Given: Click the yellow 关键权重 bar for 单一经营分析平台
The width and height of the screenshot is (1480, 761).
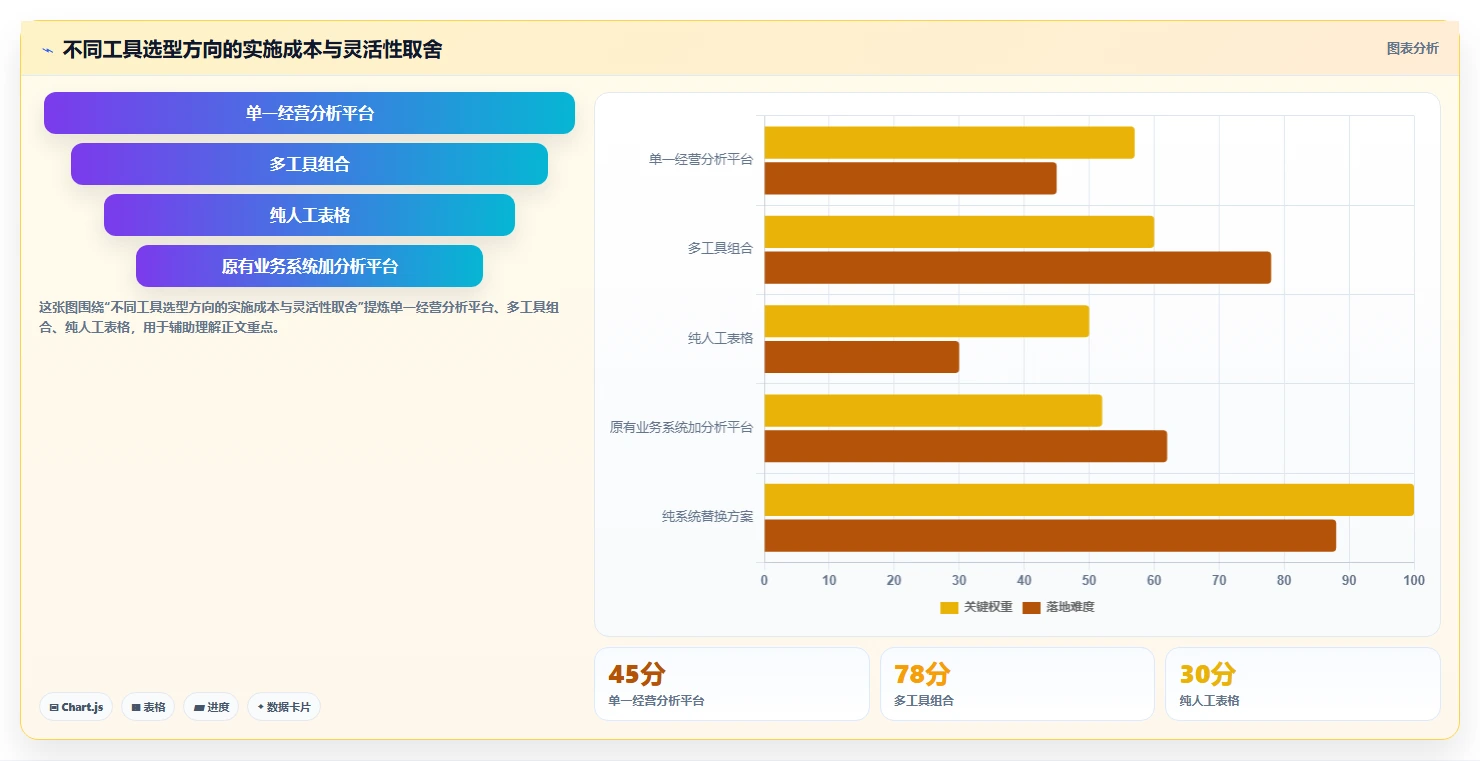Looking at the screenshot, I should [949, 142].
